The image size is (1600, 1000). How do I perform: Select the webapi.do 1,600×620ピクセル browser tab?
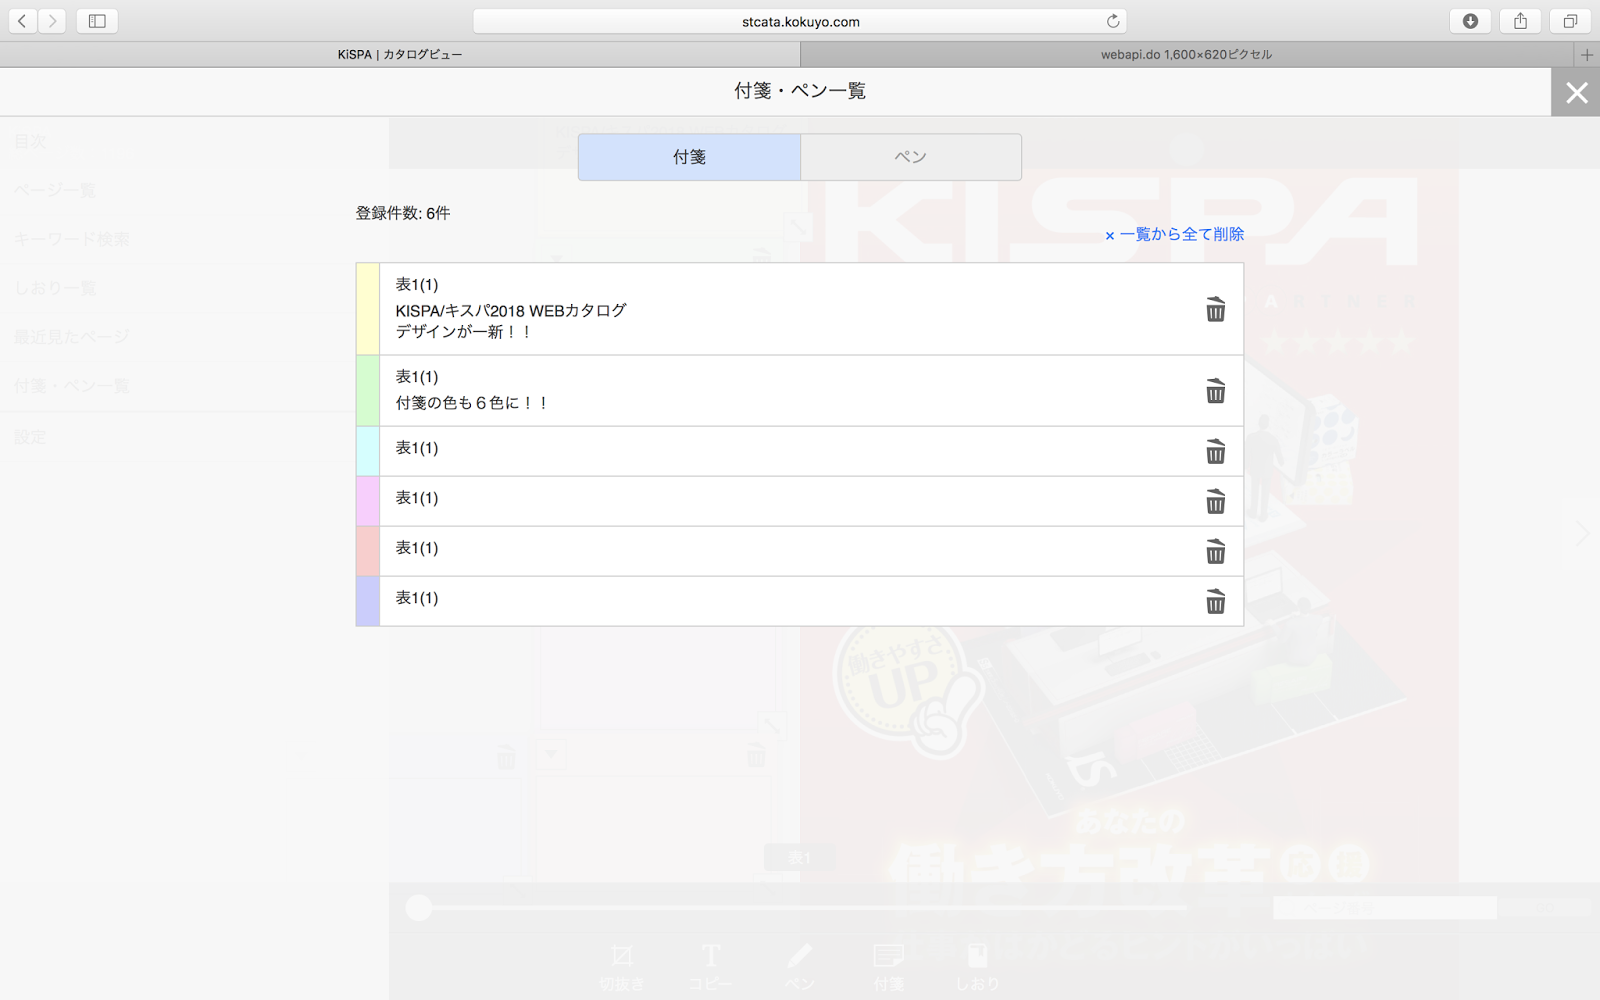pyautogui.click(x=1187, y=55)
